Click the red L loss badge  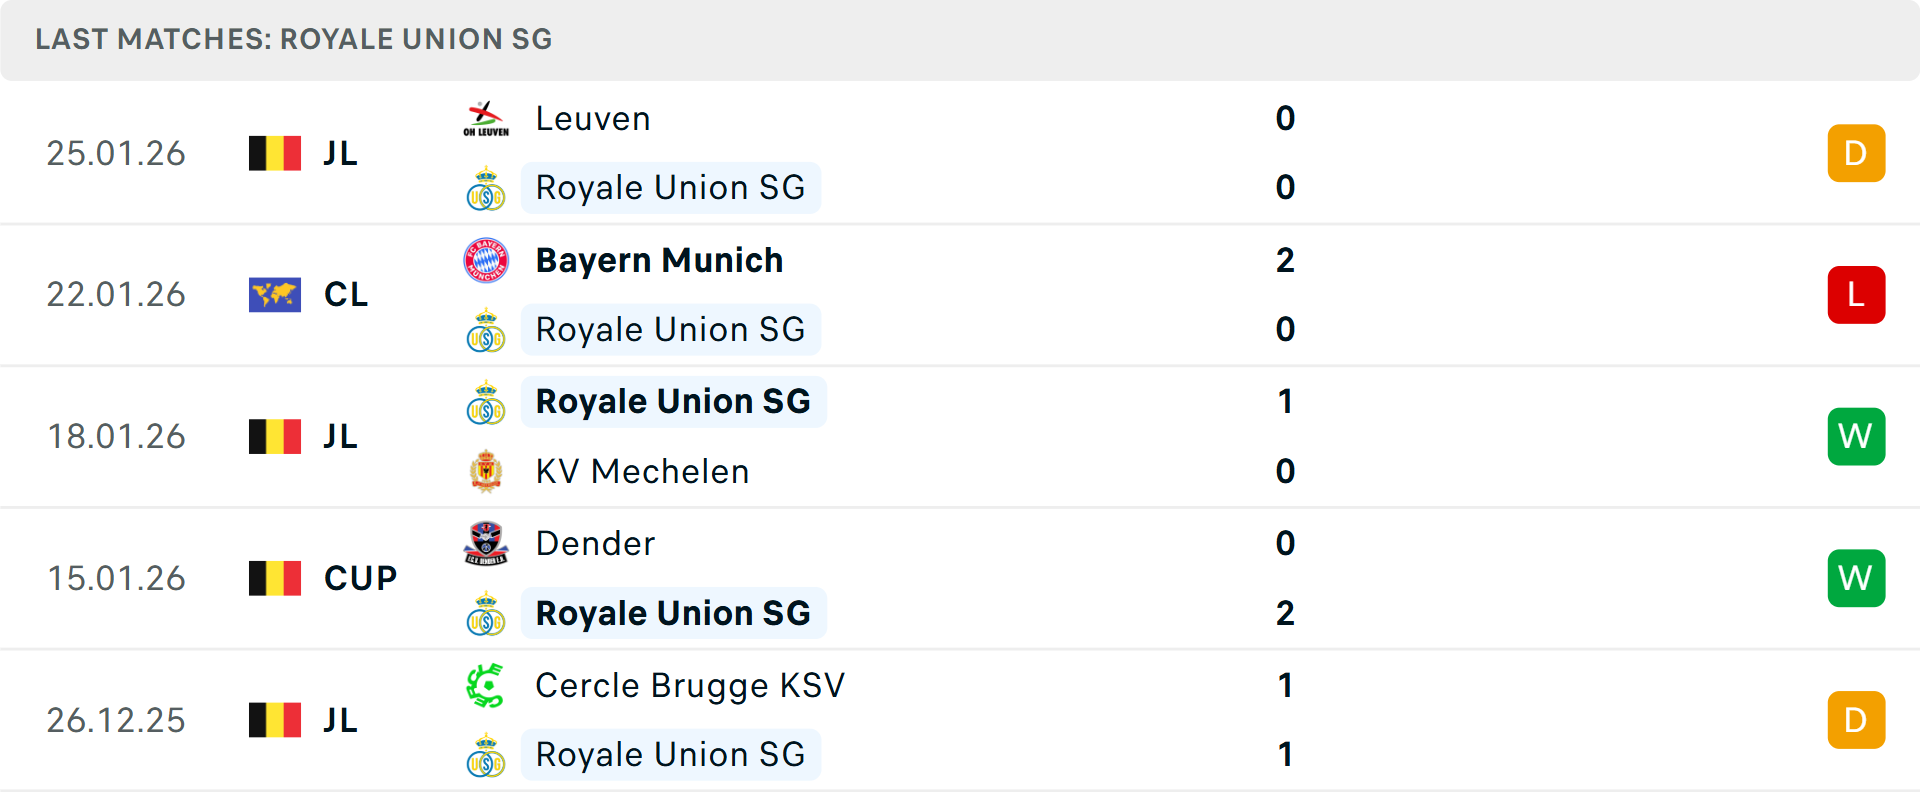tap(1856, 295)
